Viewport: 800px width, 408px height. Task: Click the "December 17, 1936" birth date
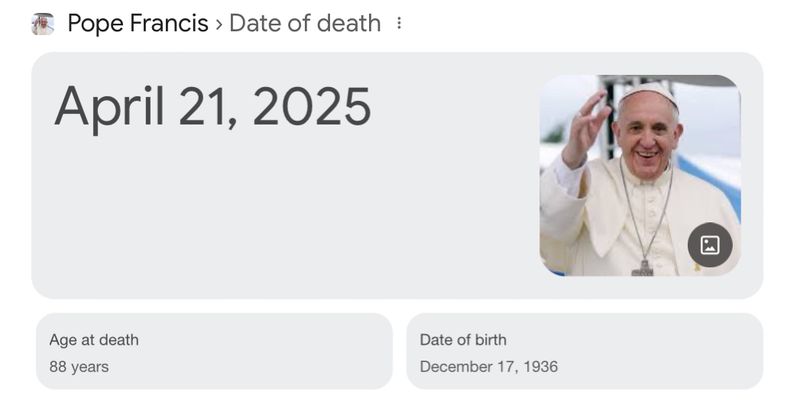[x=489, y=367]
